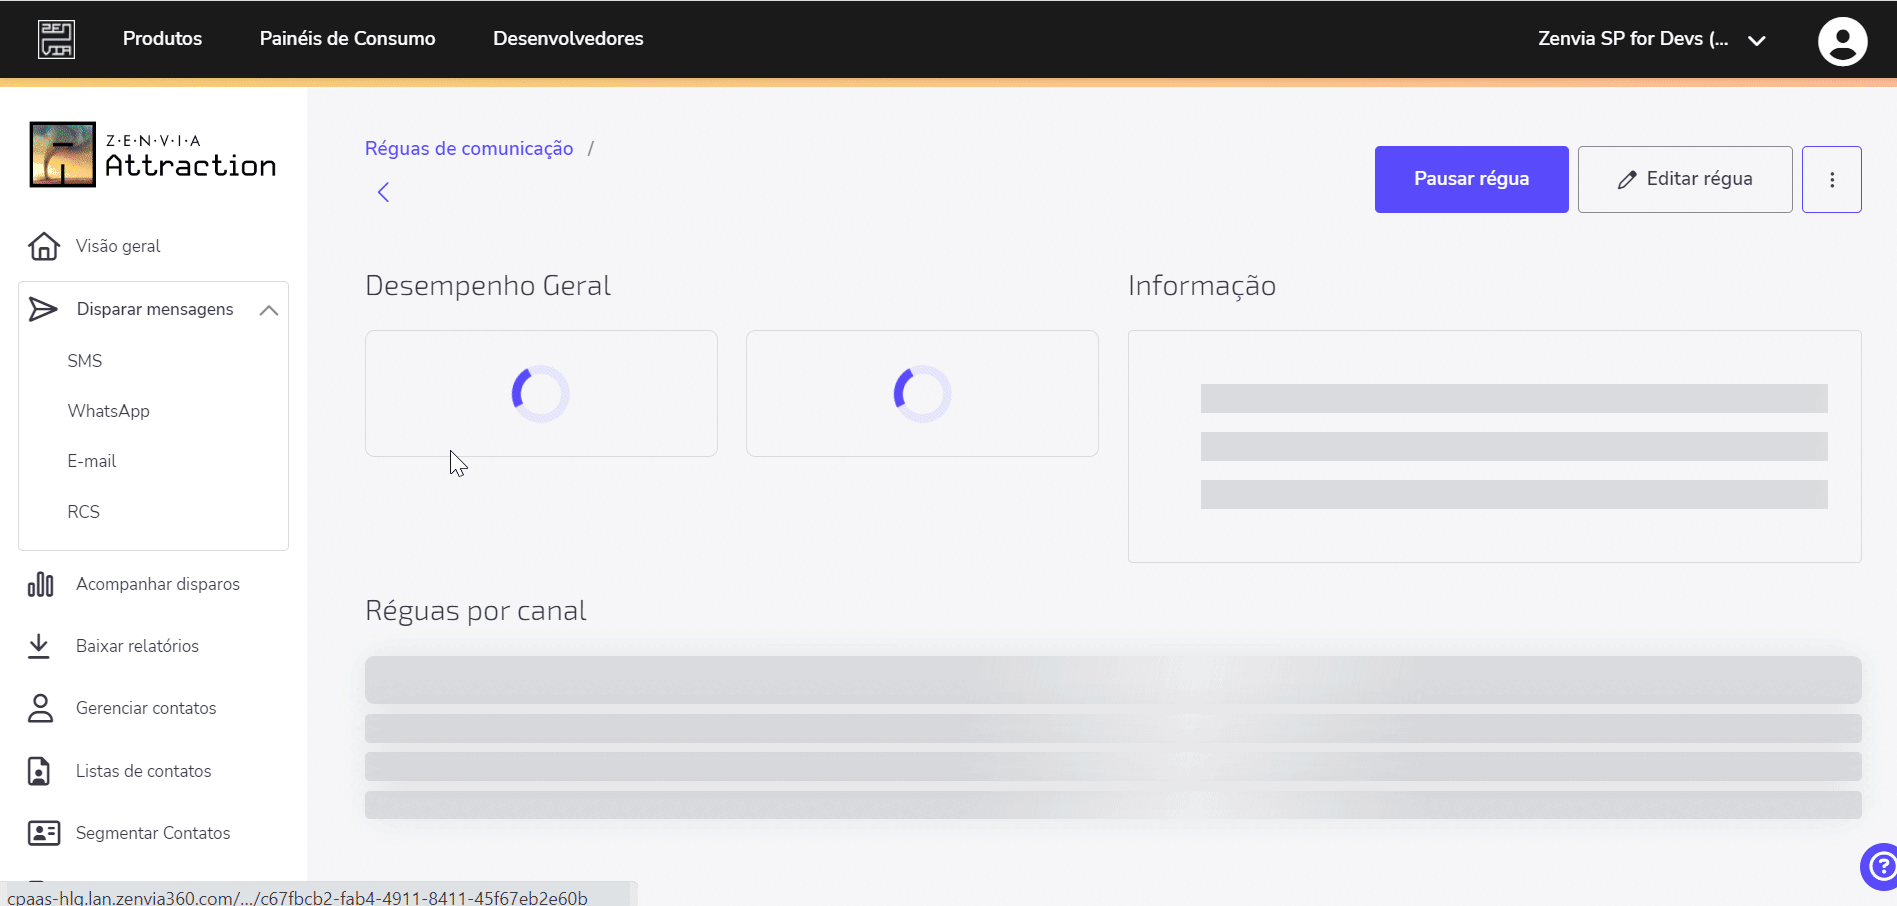The height and width of the screenshot is (906, 1897).
Task: Open the Desenvolvedores menu
Action: 568,38
